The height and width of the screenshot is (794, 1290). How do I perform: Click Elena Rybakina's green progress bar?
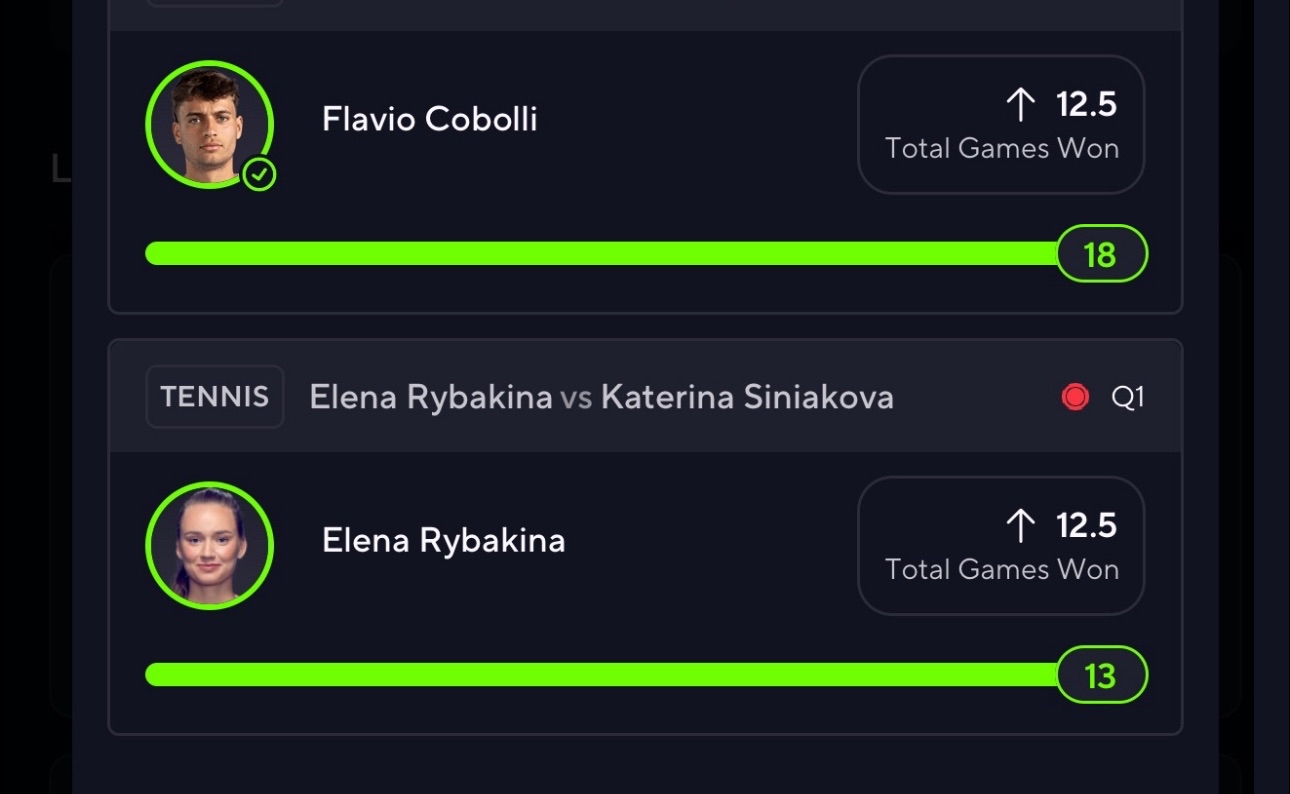(600, 675)
